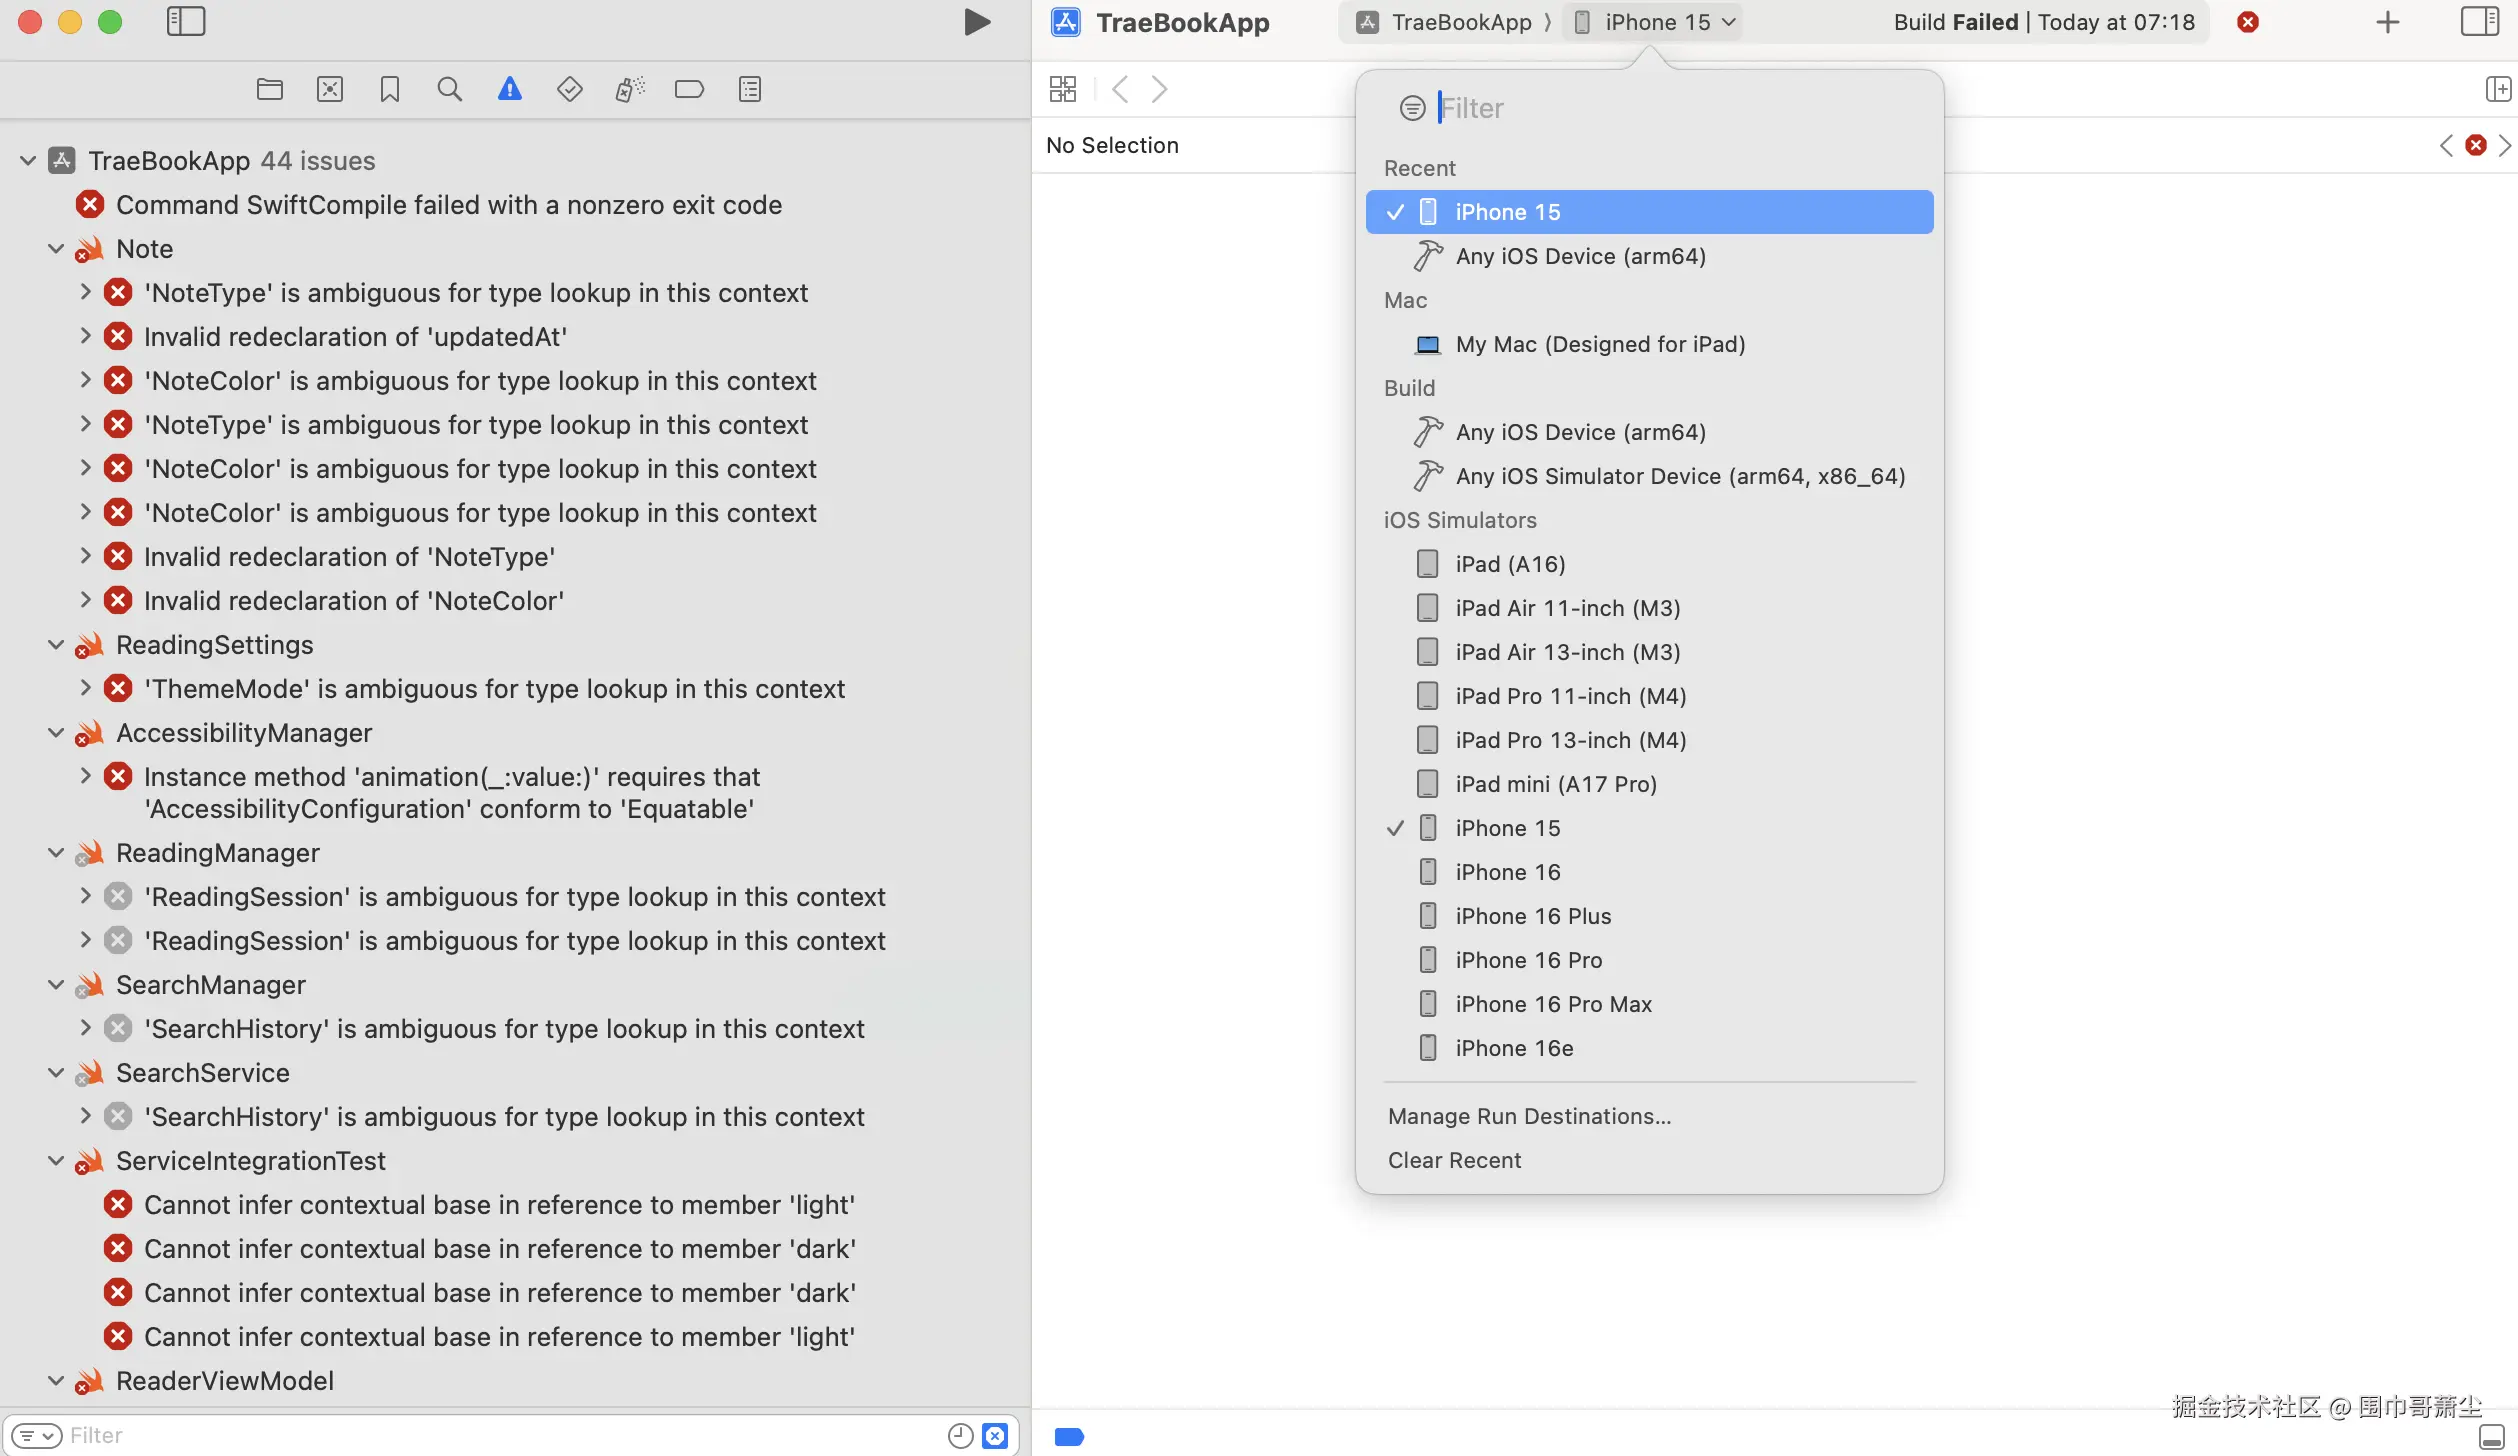Collapse the Note file group
Viewport: 2518px width, 1456px height.
[x=56, y=249]
